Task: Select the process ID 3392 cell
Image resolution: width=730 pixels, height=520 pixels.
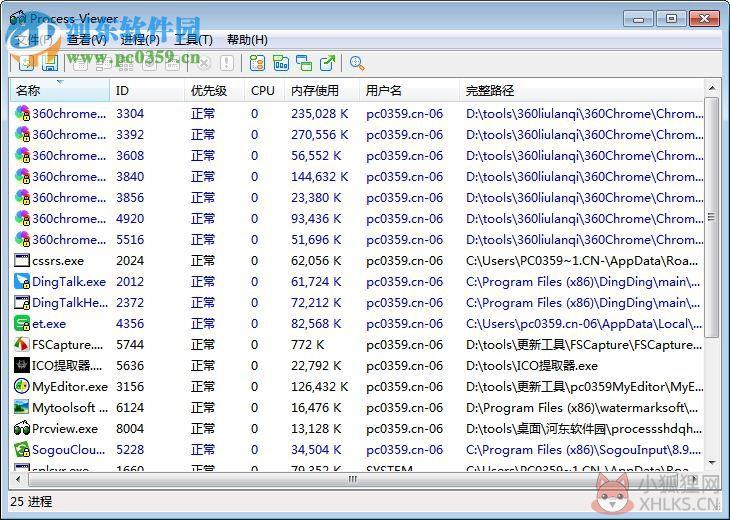Action: pos(130,135)
